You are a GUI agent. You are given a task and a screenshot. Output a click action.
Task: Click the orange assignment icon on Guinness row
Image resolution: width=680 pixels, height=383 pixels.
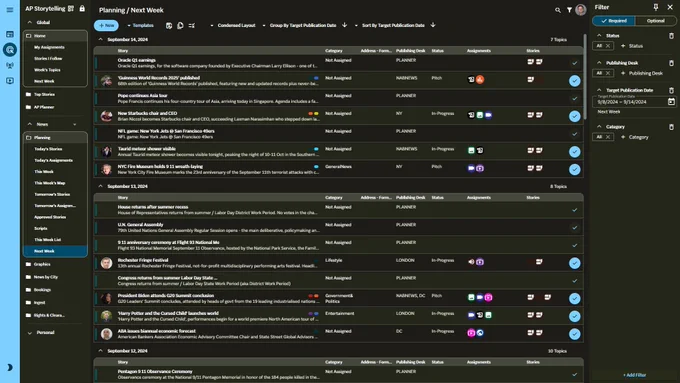(x=480, y=79)
